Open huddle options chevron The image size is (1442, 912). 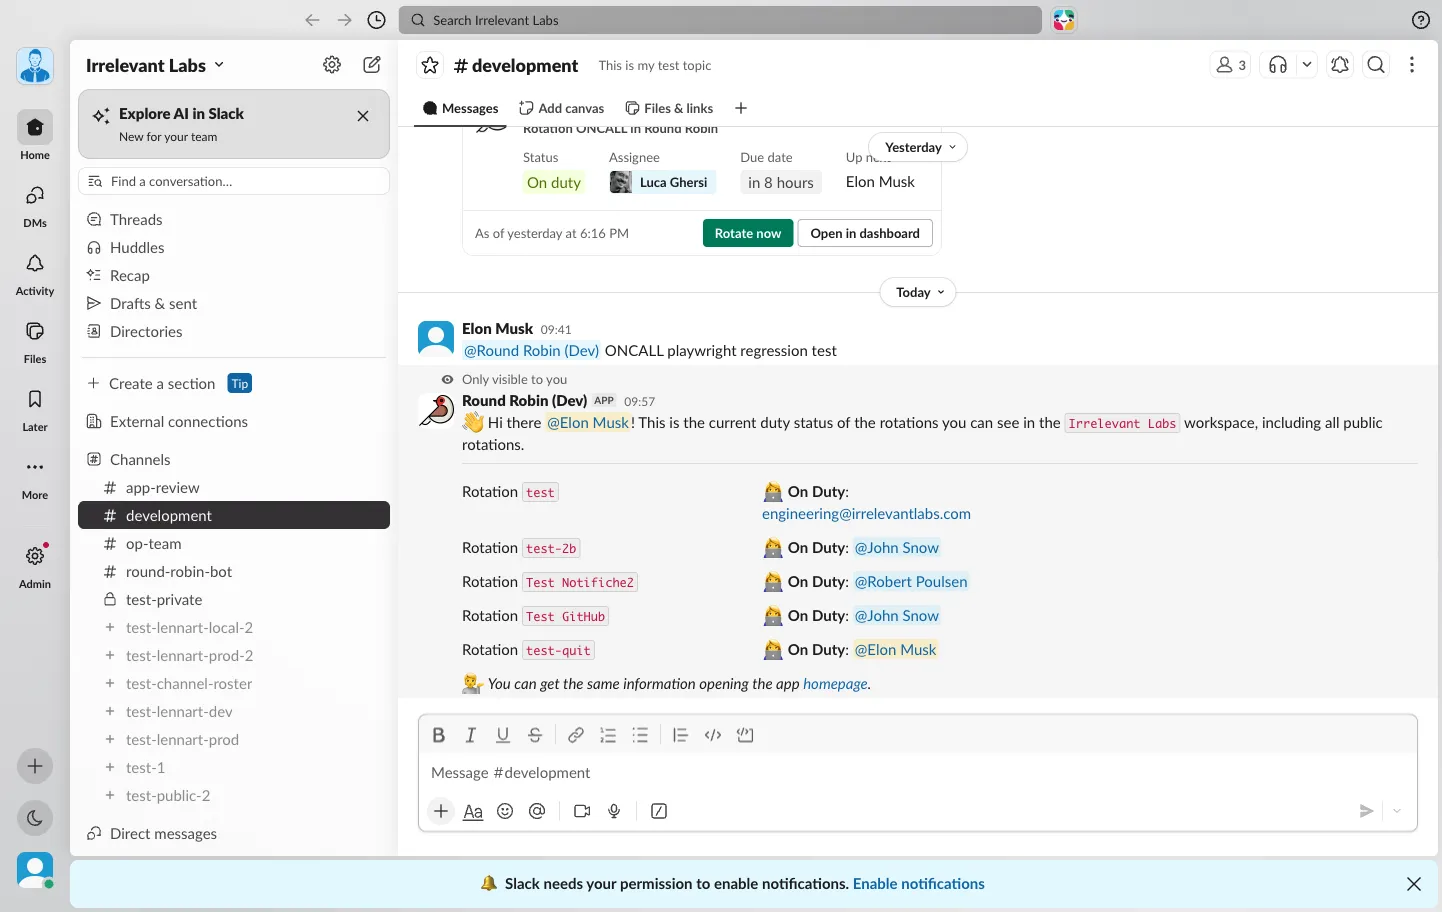[1306, 65]
